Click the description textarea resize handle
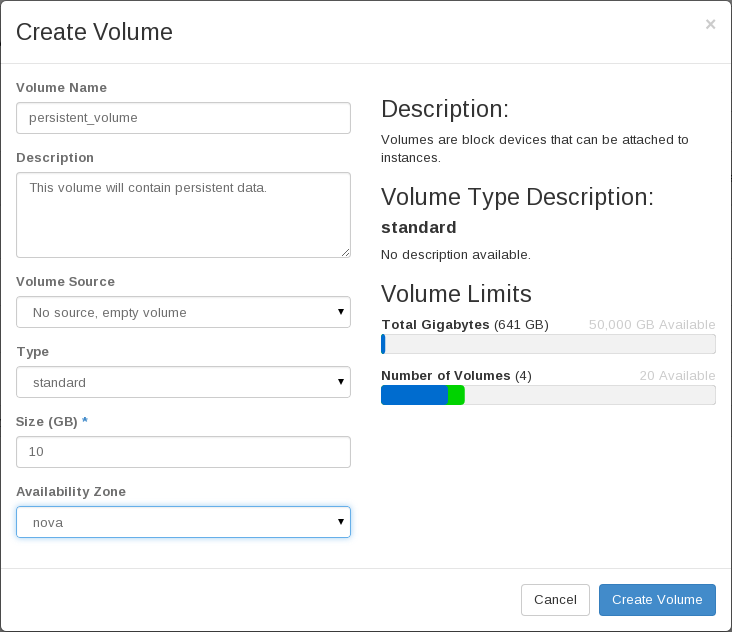This screenshot has width=732, height=632. click(x=345, y=253)
